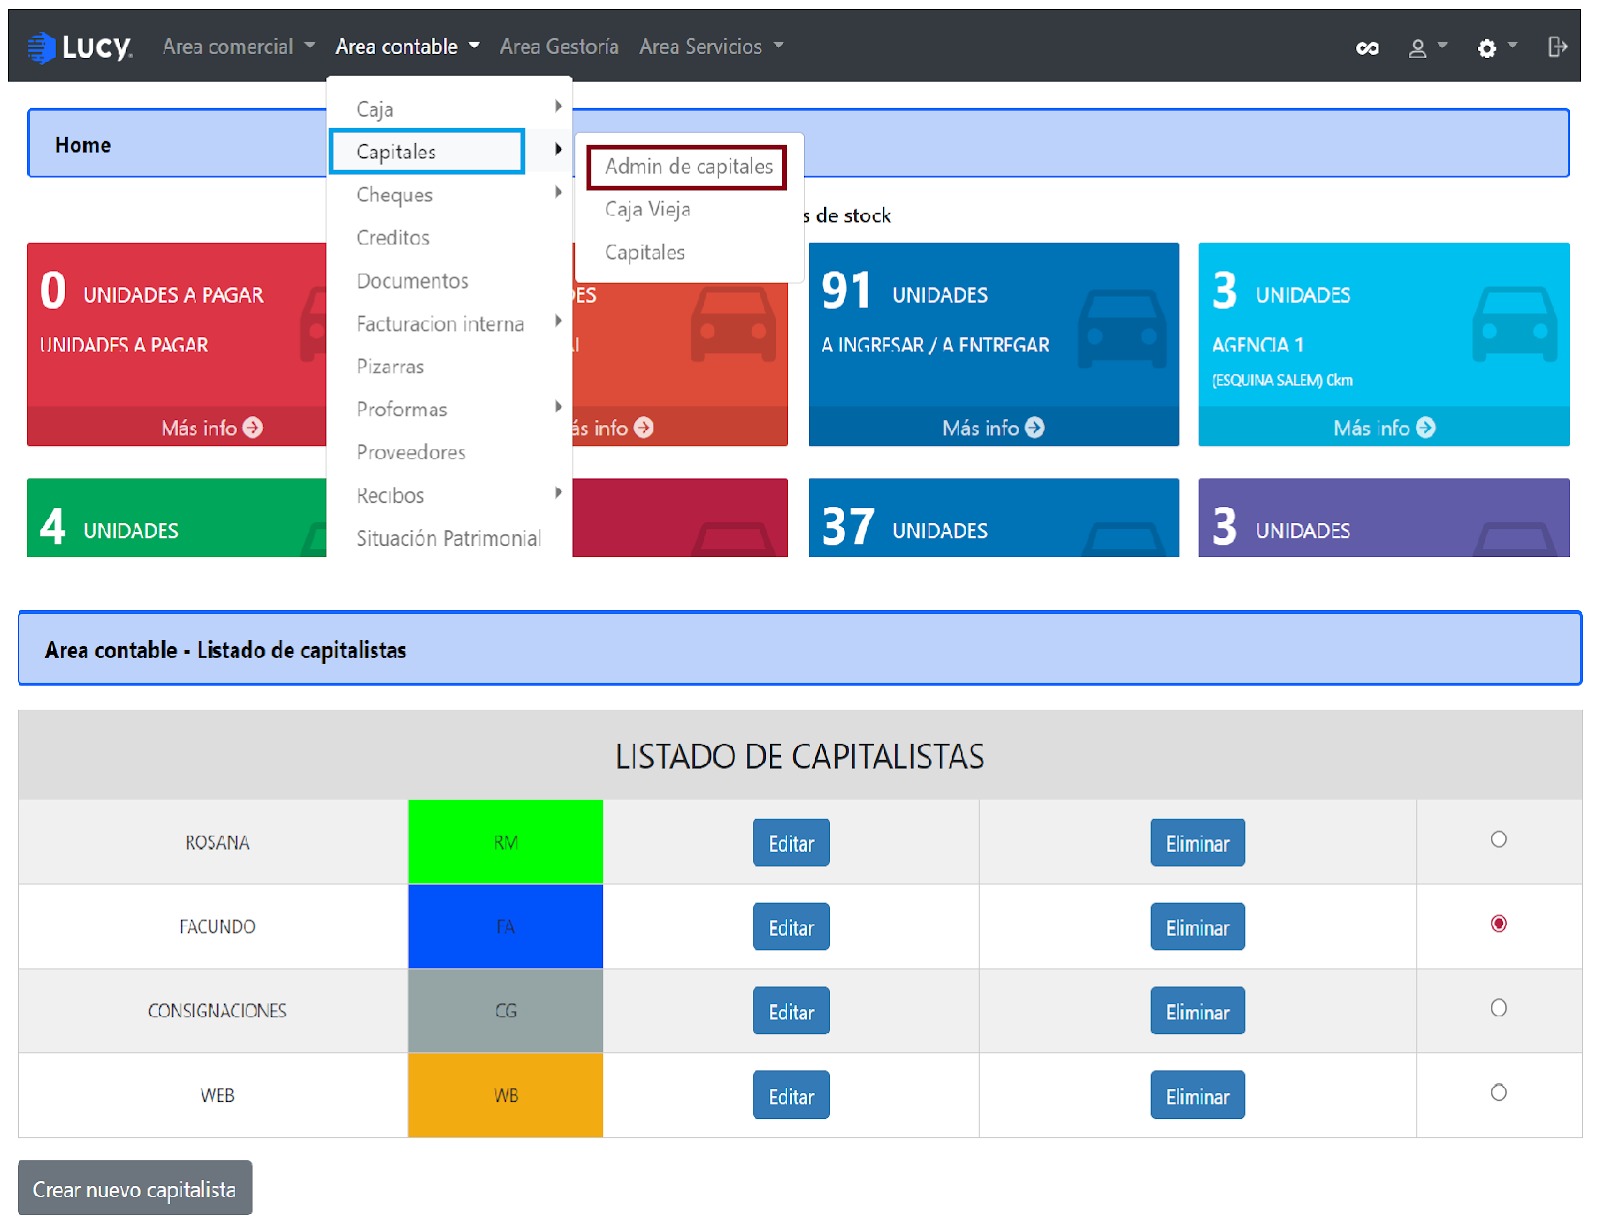Select the FACUNDO radio button
The width and height of the screenshot is (1600, 1219).
pyautogui.click(x=1498, y=923)
